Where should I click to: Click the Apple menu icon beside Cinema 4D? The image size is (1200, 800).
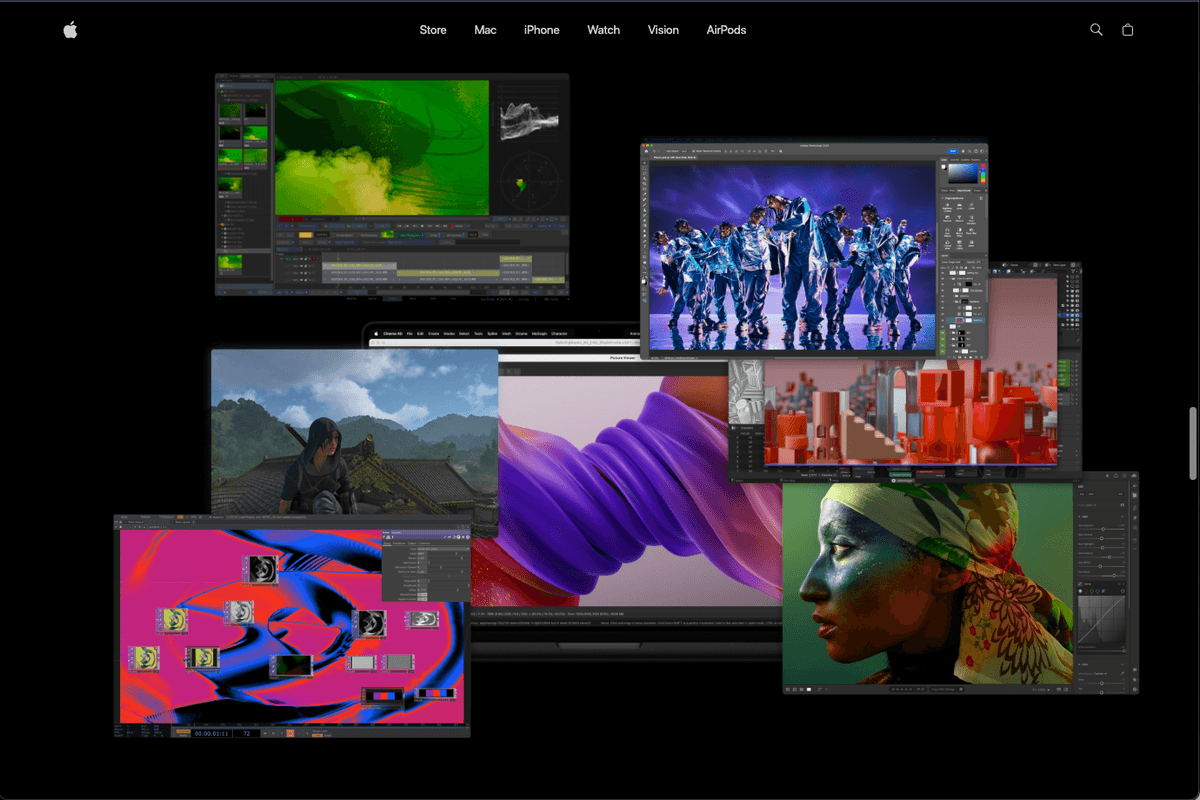(375, 333)
